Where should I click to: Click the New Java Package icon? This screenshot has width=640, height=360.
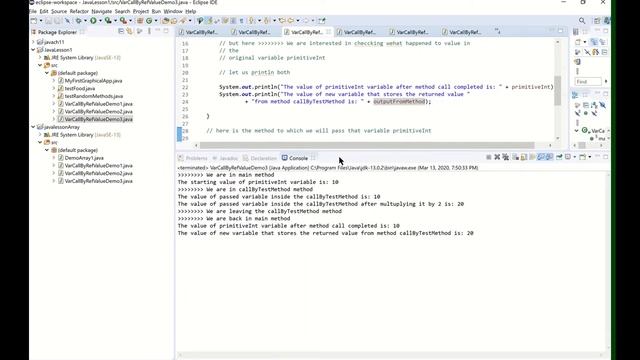[x=140, y=20]
